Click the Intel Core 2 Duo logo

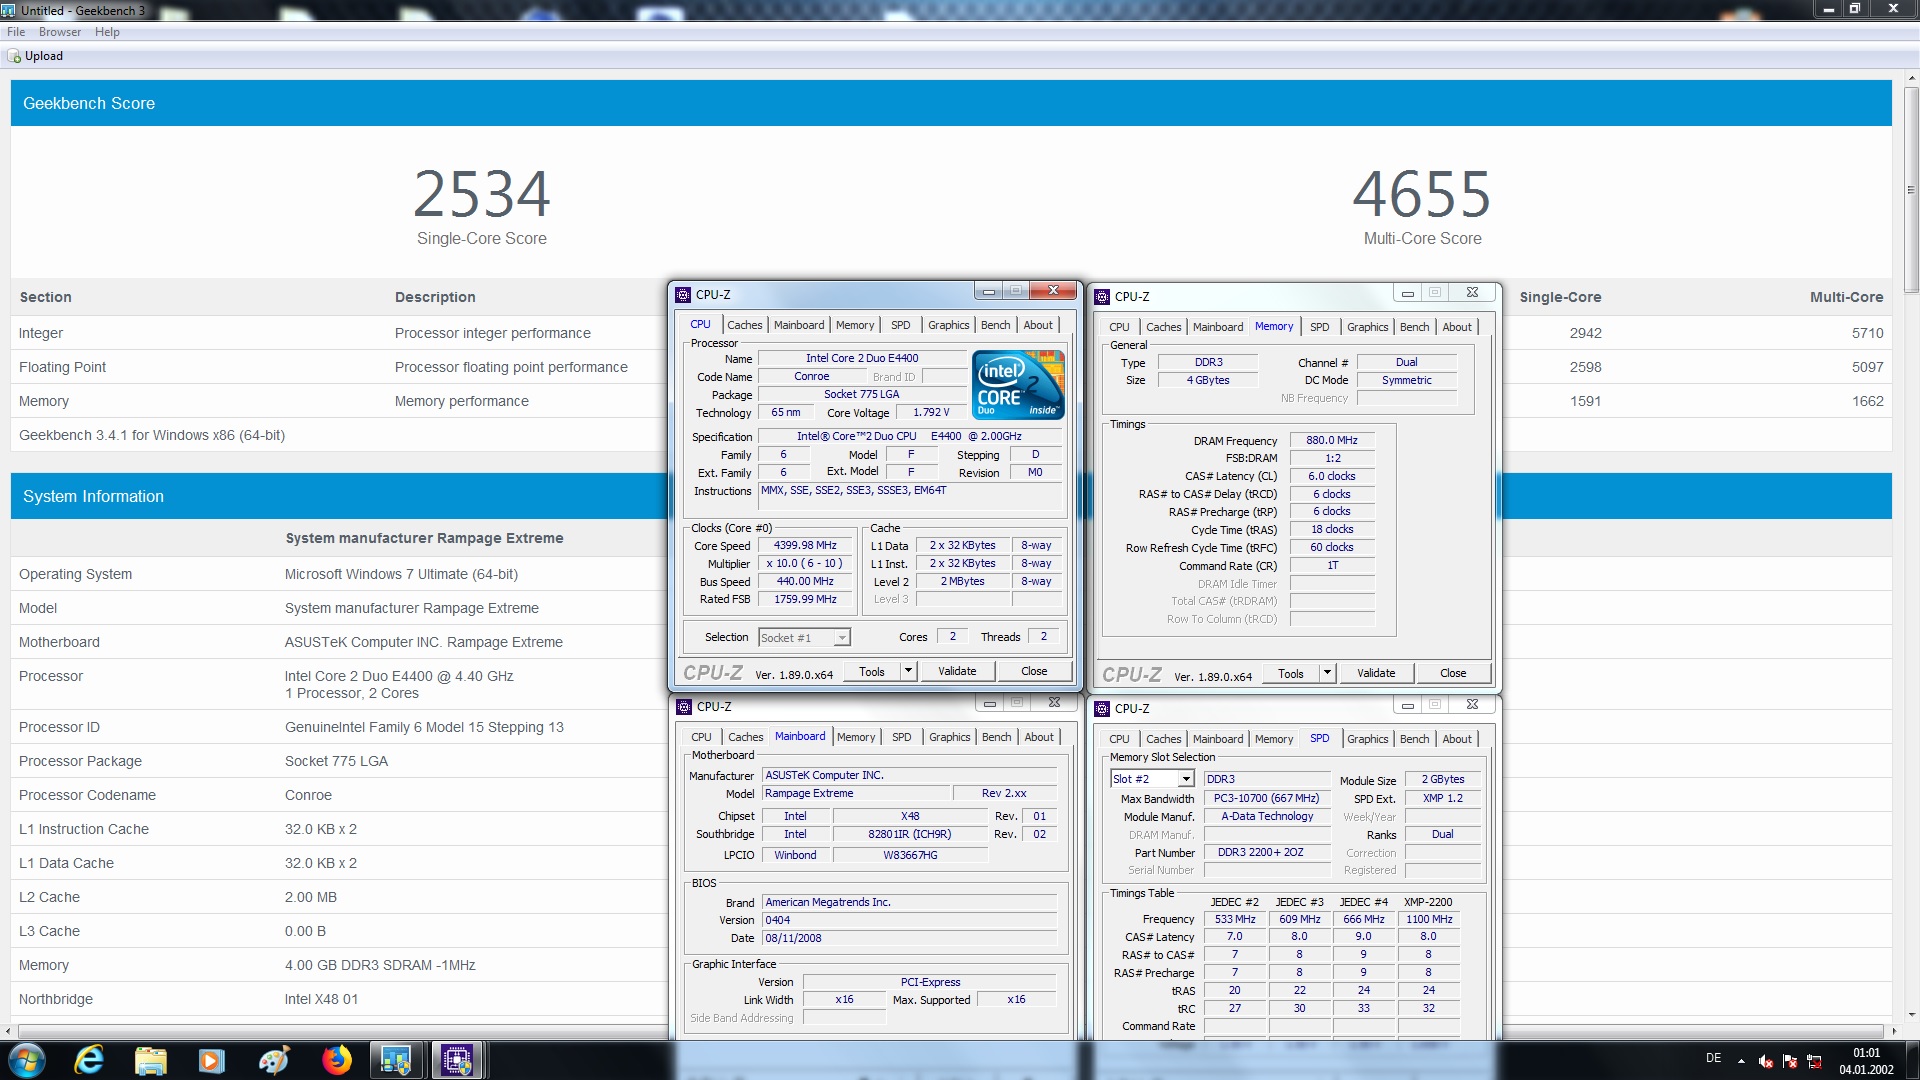1018,384
